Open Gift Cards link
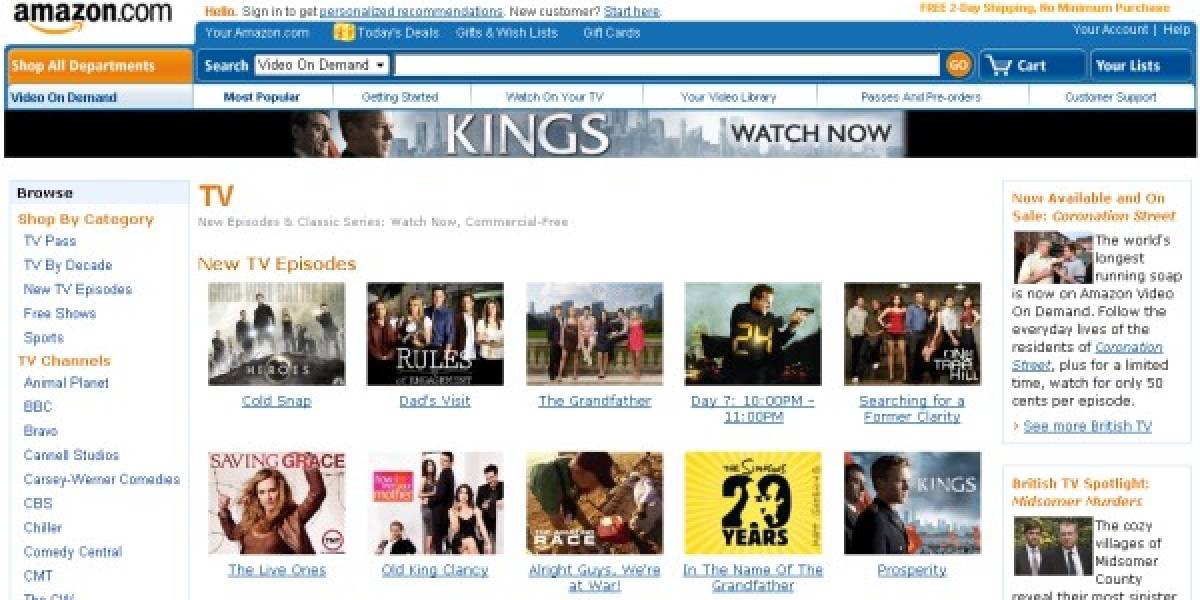The width and height of the screenshot is (1200, 600). 611,32
